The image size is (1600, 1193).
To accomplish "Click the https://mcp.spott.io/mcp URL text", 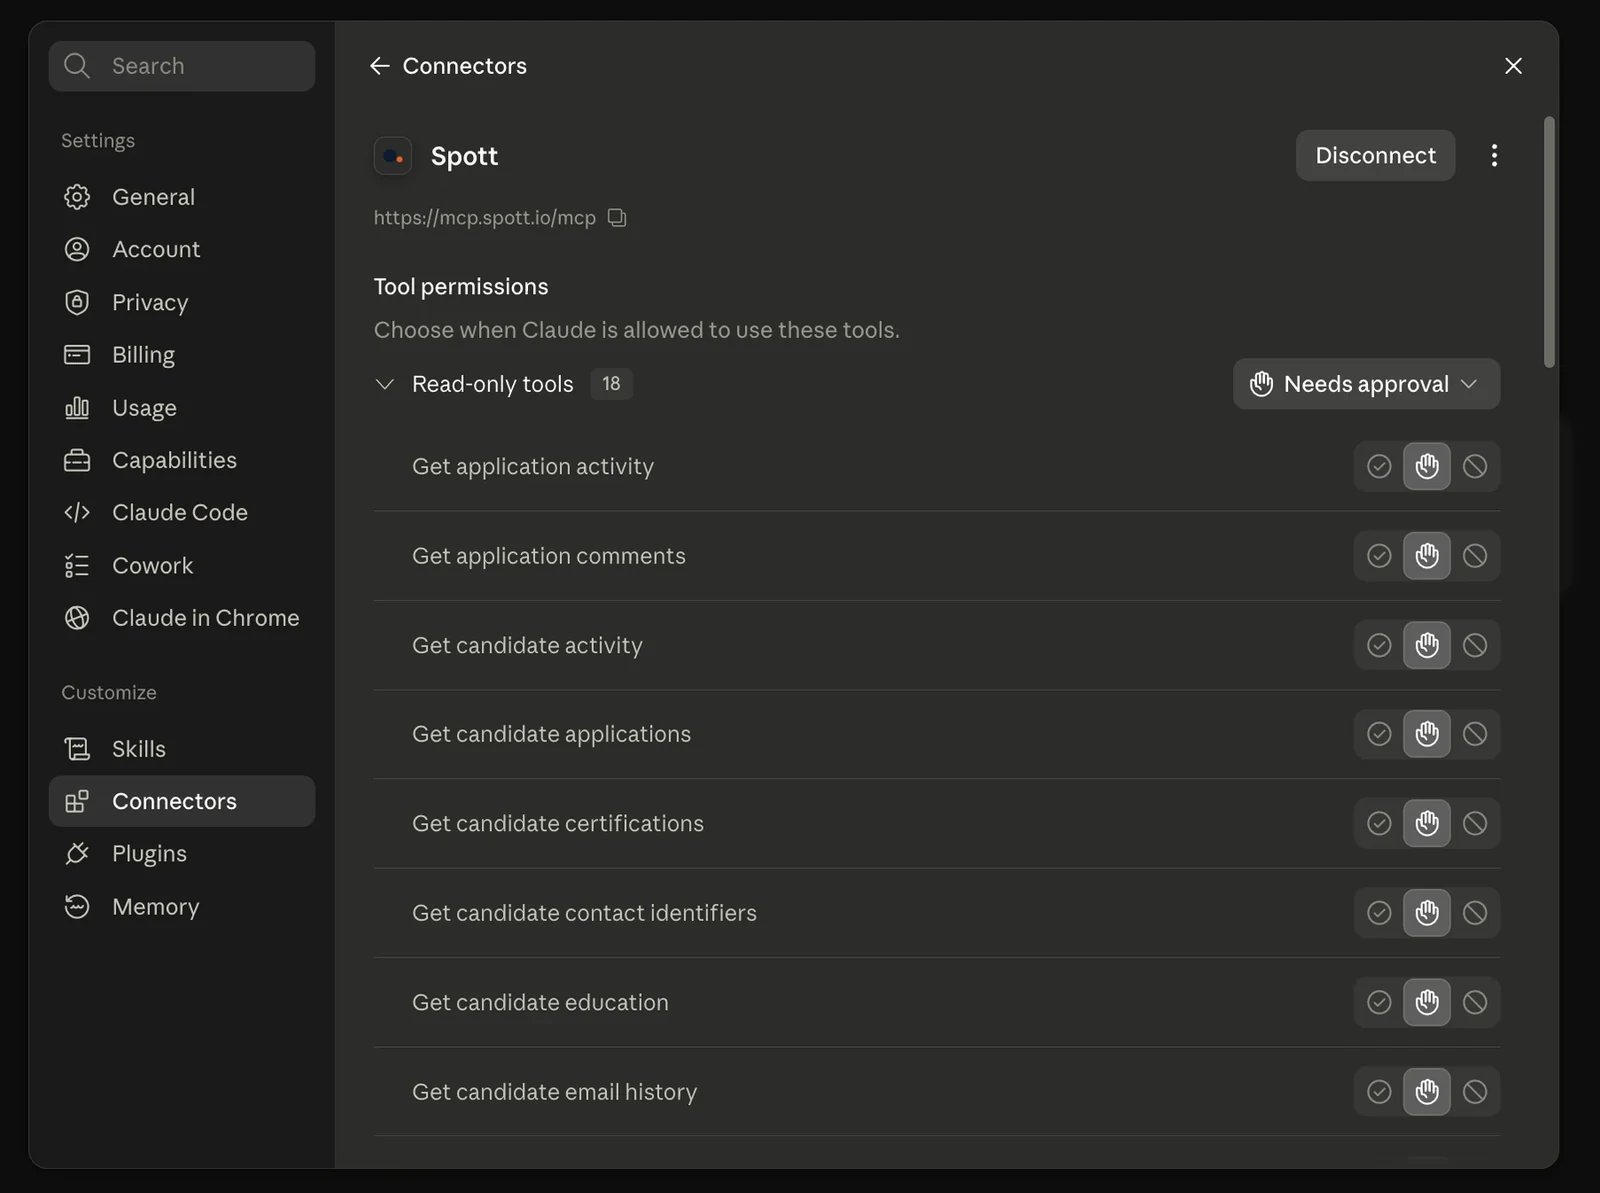I will 484,218.
